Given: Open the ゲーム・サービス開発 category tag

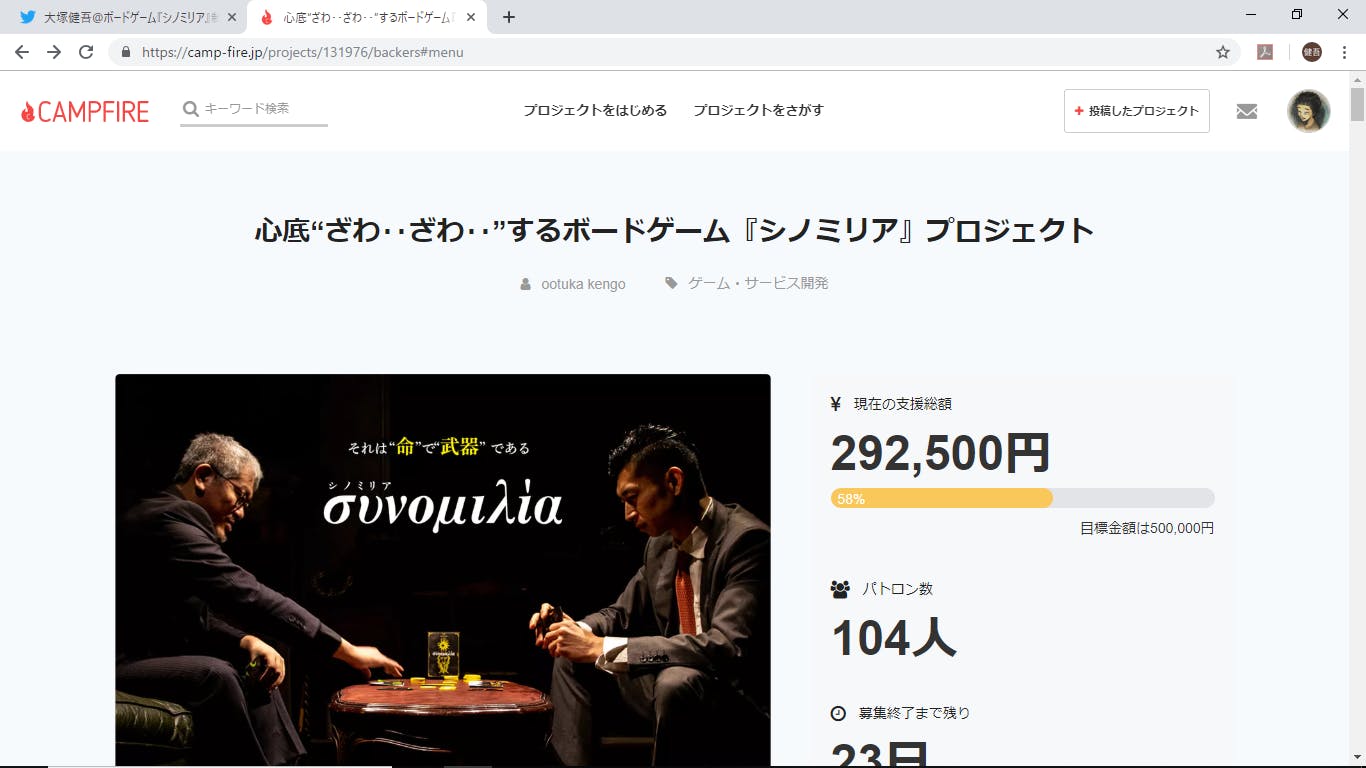Looking at the screenshot, I should [758, 283].
